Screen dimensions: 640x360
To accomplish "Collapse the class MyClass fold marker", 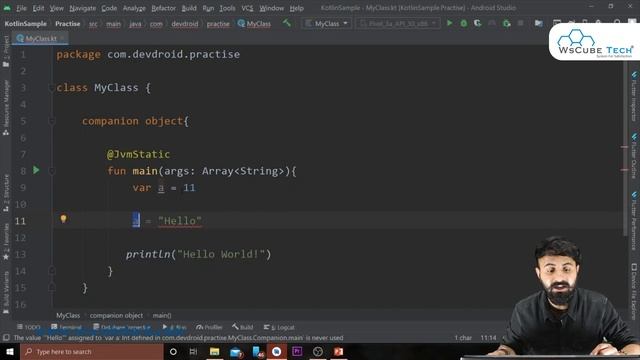I will point(51,88).
